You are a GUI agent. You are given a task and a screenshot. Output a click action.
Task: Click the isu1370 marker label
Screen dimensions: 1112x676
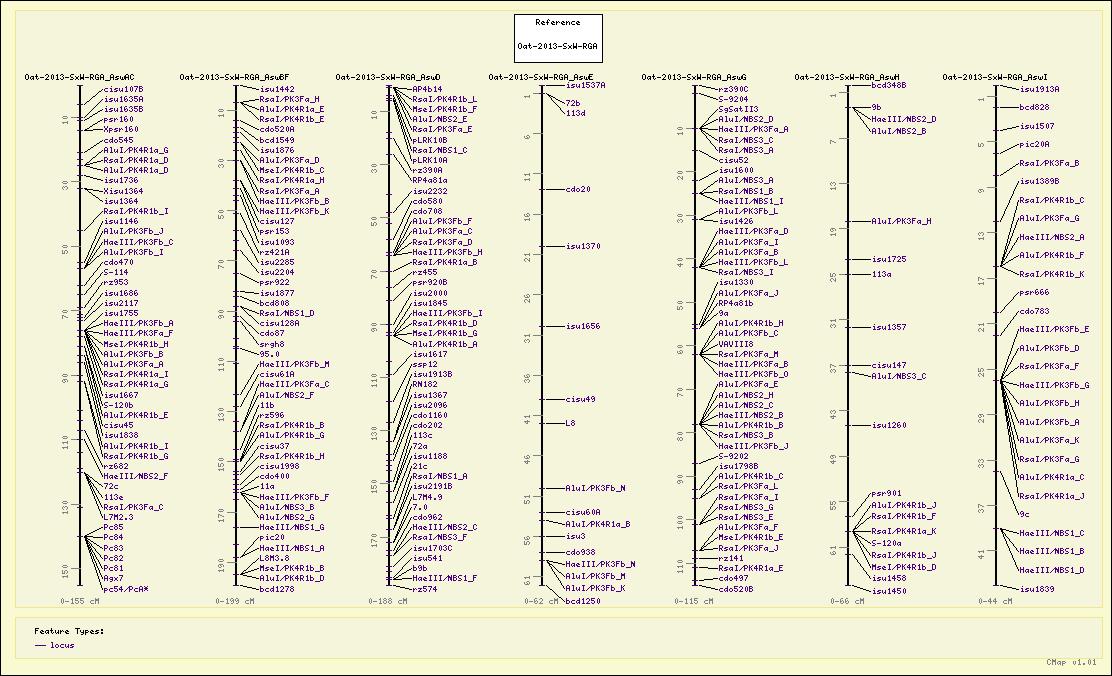tap(583, 246)
